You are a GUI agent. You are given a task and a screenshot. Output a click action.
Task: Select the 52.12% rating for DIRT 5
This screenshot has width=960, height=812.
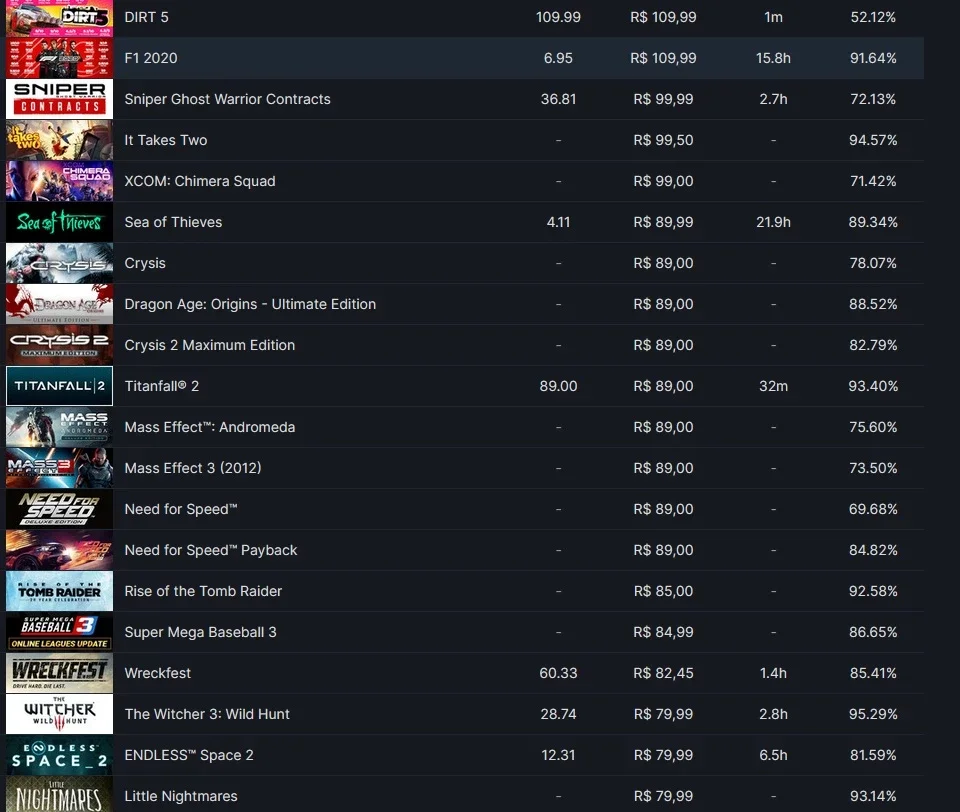(873, 17)
